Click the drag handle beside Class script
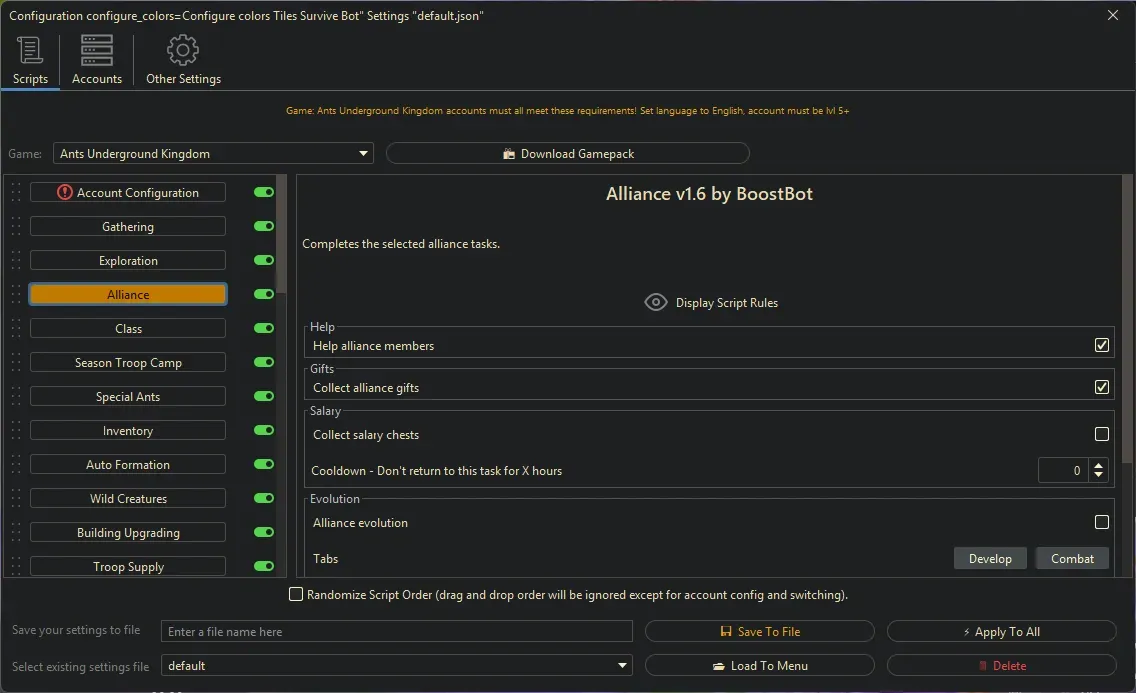Screen dimensions: 1136x693 (16, 329)
